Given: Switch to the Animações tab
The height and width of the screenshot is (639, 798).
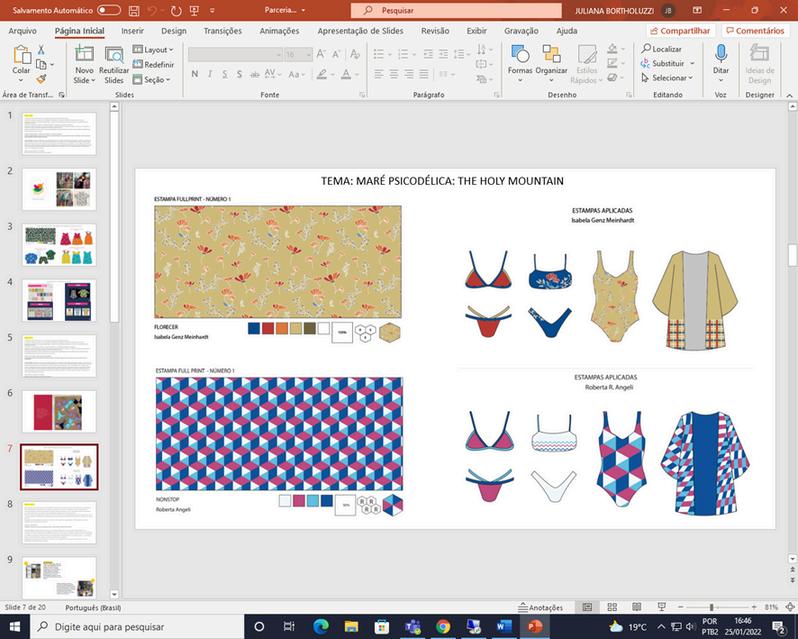Looking at the screenshot, I should tap(279, 31).
